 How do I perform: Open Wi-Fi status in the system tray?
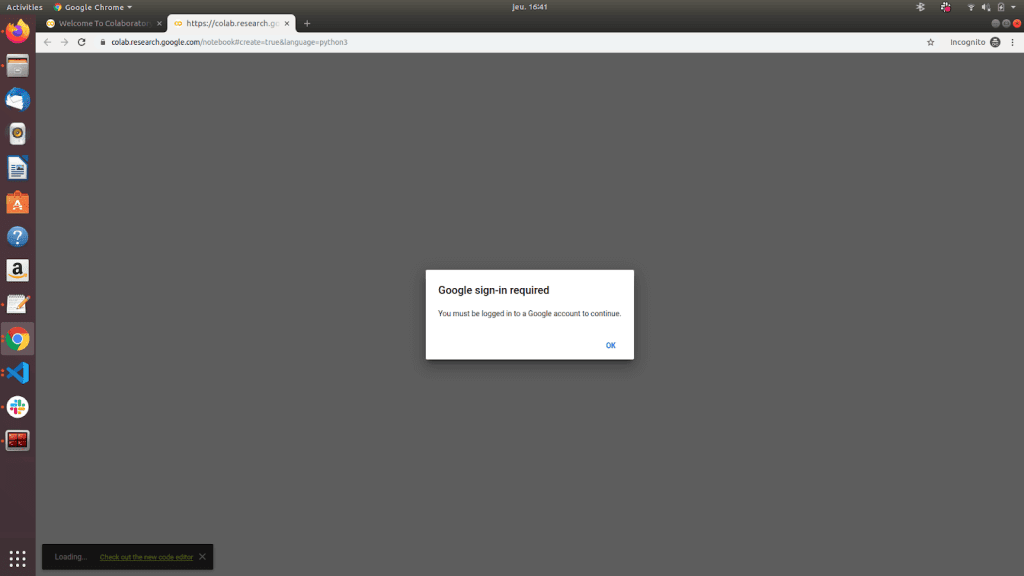971,7
